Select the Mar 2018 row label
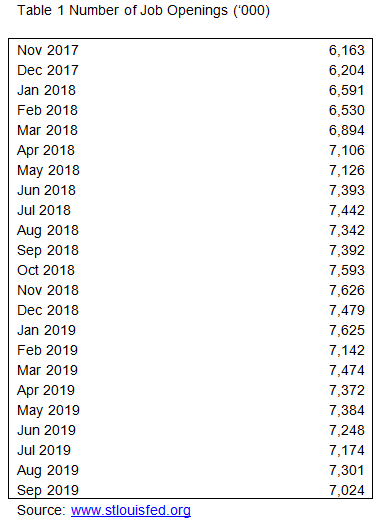Viewport: 386px width, 526px height. 47,130
